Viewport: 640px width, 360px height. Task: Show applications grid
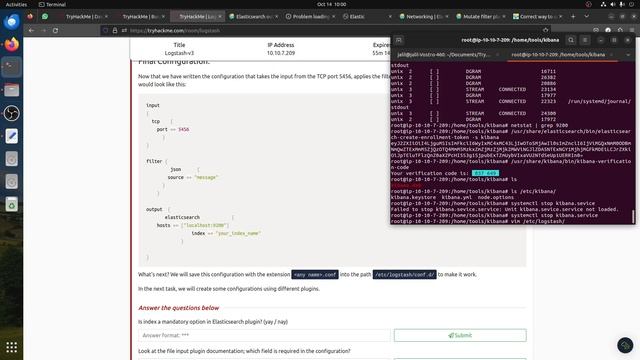click(11, 347)
